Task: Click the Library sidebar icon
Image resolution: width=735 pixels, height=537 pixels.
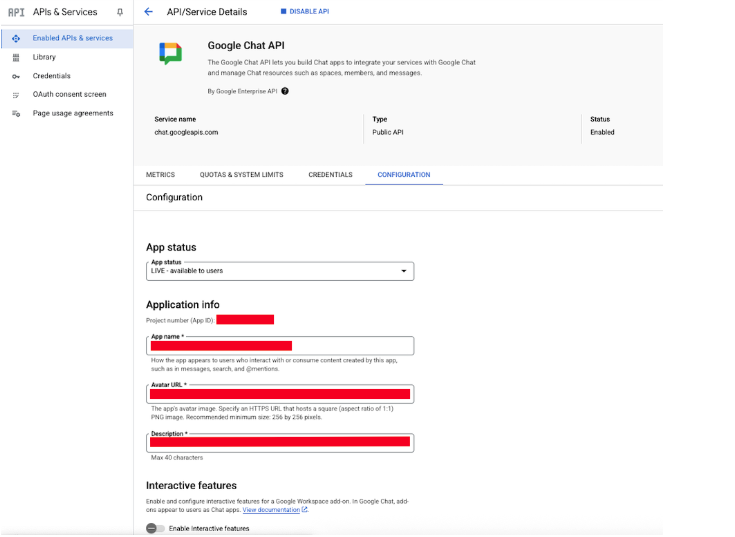Action: (16, 57)
